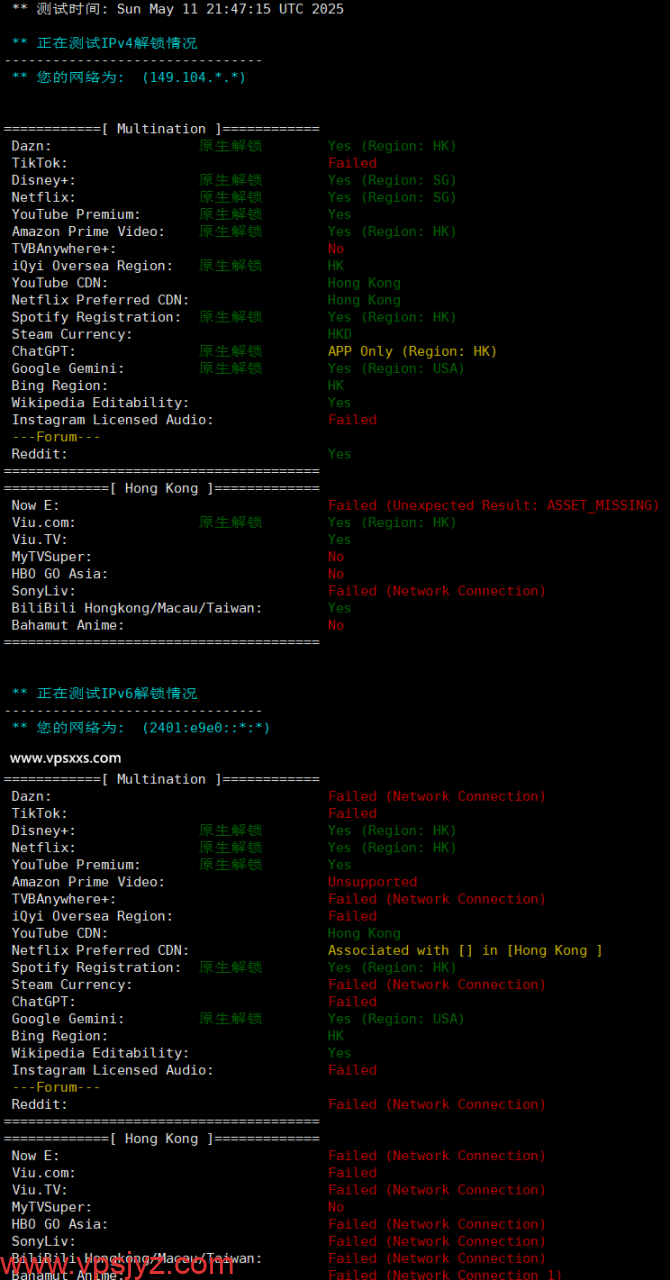The width and height of the screenshot is (670, 1280).
Task: Select "Associated with [] in [Hong Kong ]" text
Action: tap(465, 950)
